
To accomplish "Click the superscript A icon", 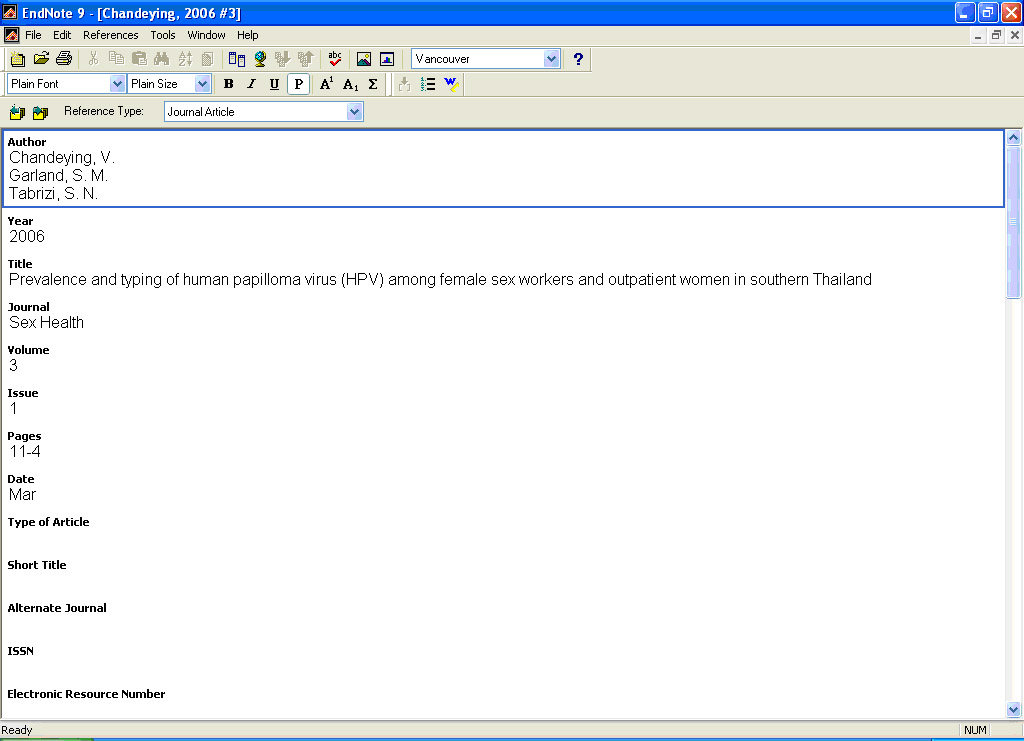I will pyautogui.click(x=327, y=84).
